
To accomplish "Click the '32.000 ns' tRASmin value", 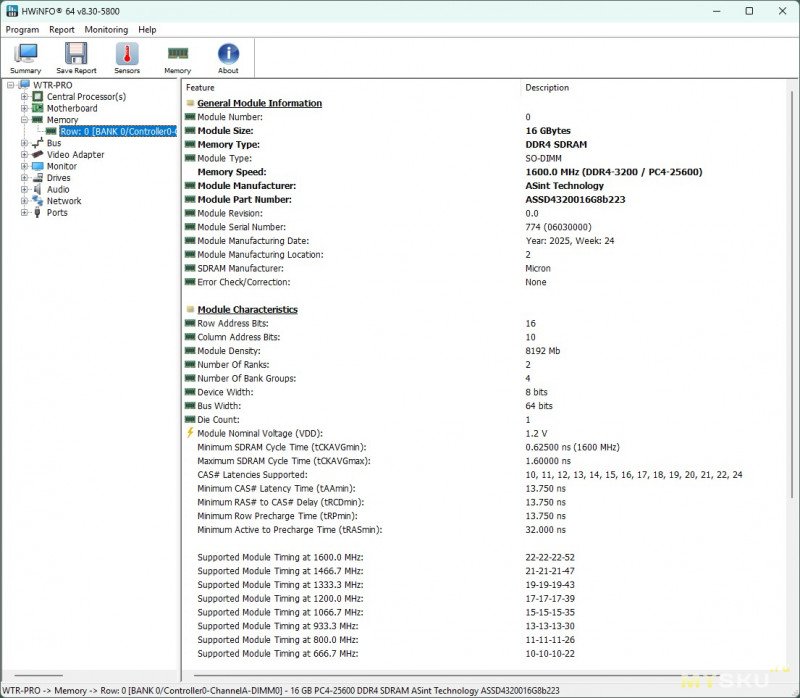I will coord(545,530).
